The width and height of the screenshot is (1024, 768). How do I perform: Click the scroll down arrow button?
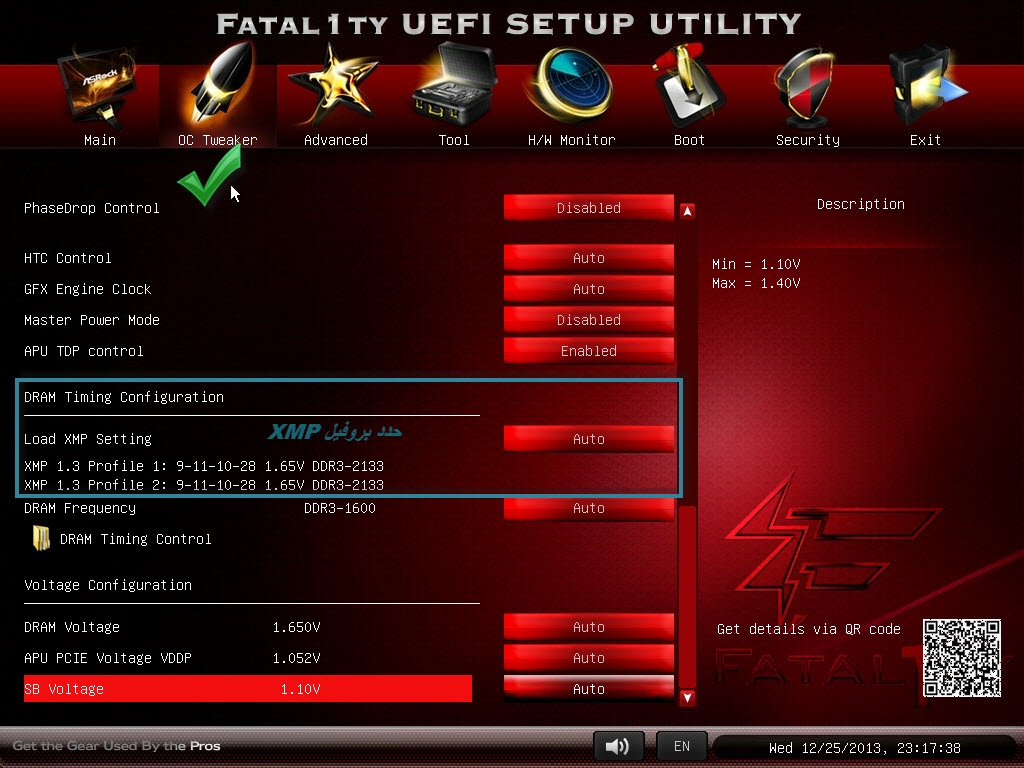point(687,697)
